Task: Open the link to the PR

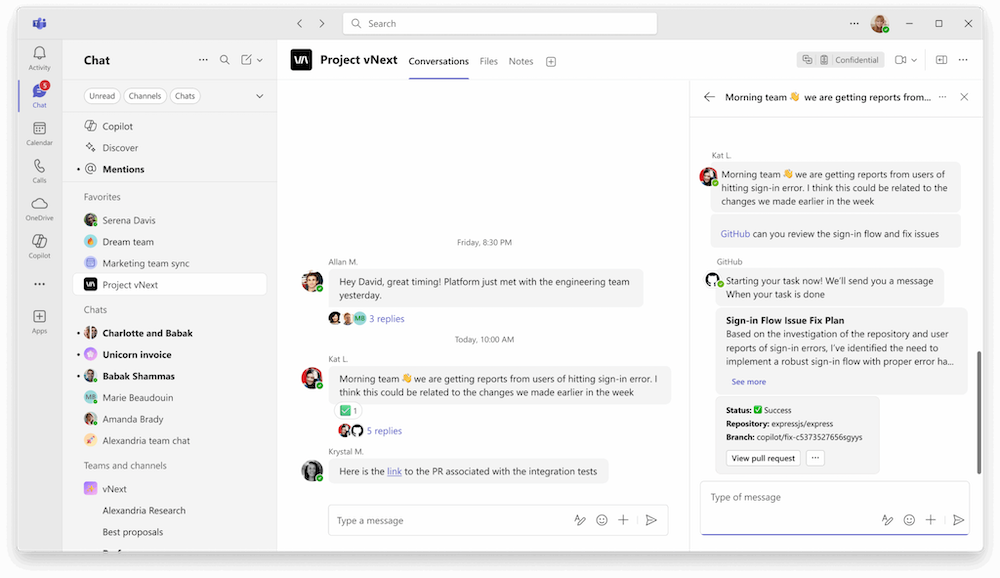Action: coord(394,470)
